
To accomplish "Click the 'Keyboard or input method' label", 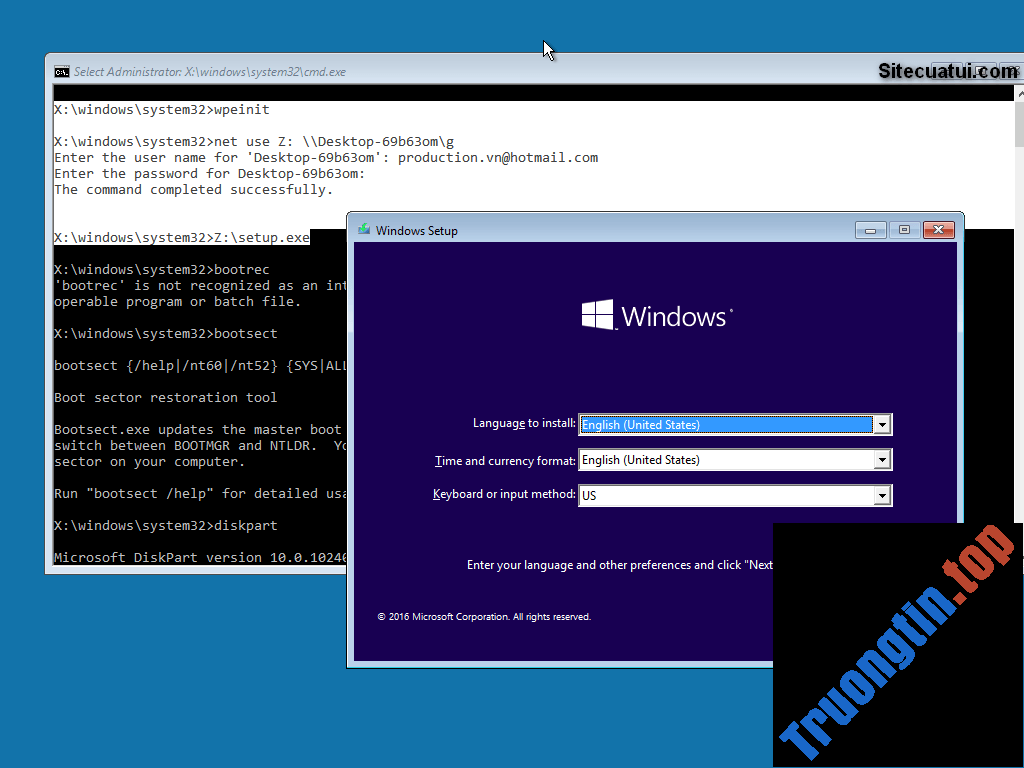I will (504, 495).
